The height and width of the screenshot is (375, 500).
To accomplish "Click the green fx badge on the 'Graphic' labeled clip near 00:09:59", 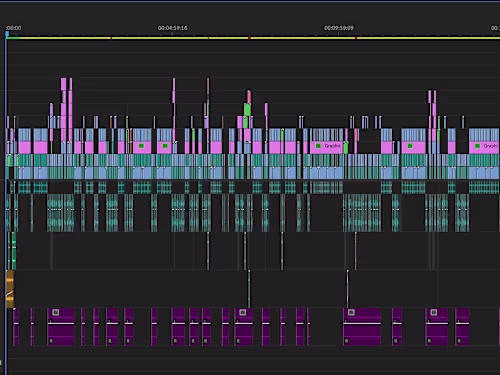I will click(318, 146).
